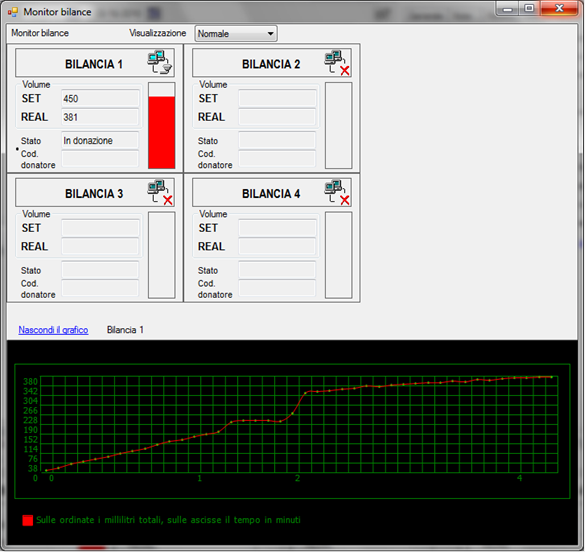Click the Monitor bilance title bar app icon
This screenshot has width=585, height=552.
click(13, 12)
